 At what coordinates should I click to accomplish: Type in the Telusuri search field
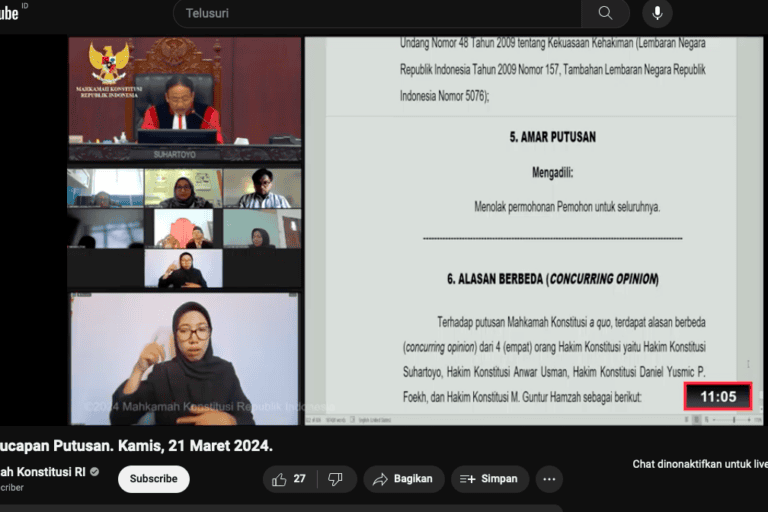[380, 13]
